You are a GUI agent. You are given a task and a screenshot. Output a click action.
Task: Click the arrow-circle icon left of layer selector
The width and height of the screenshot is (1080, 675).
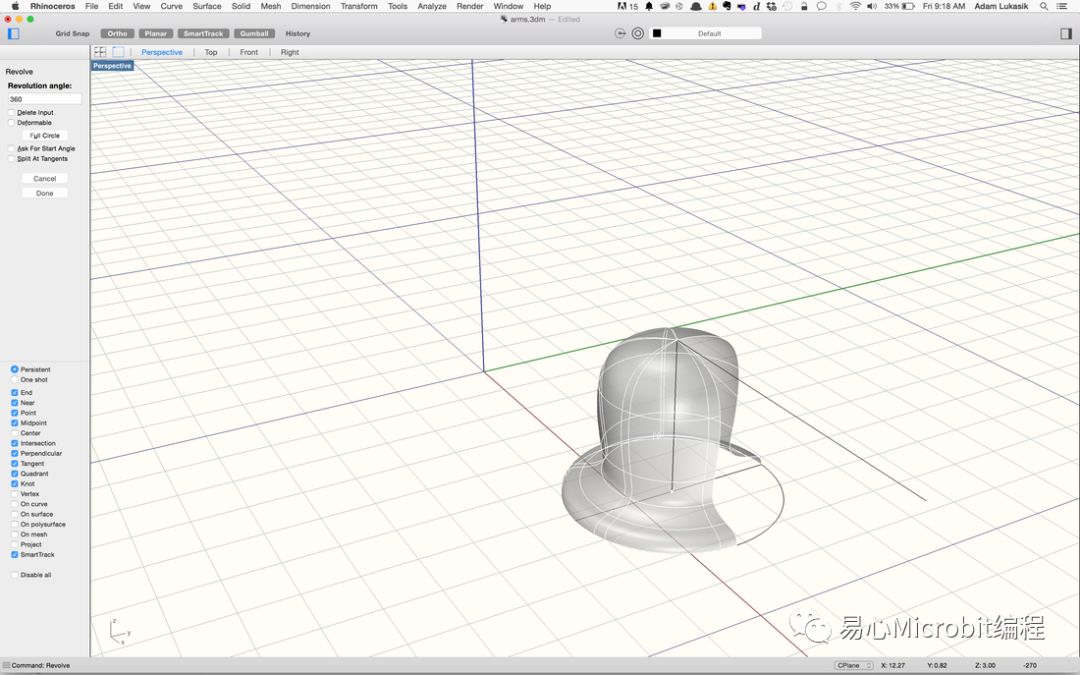621,33
